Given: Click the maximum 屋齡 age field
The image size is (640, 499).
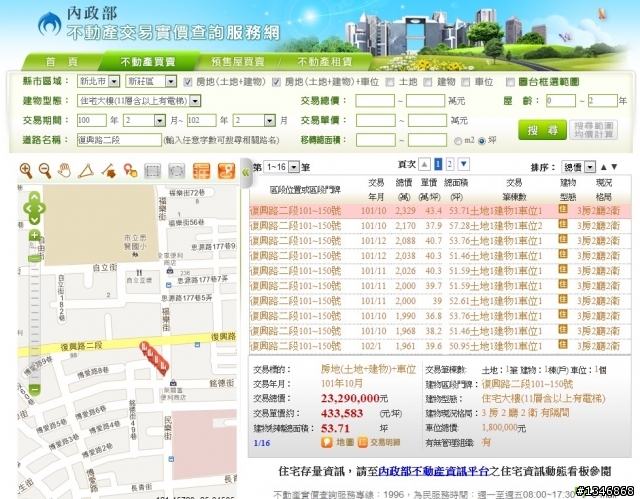Looking at the screenshot, I should [x=602, y=101].
